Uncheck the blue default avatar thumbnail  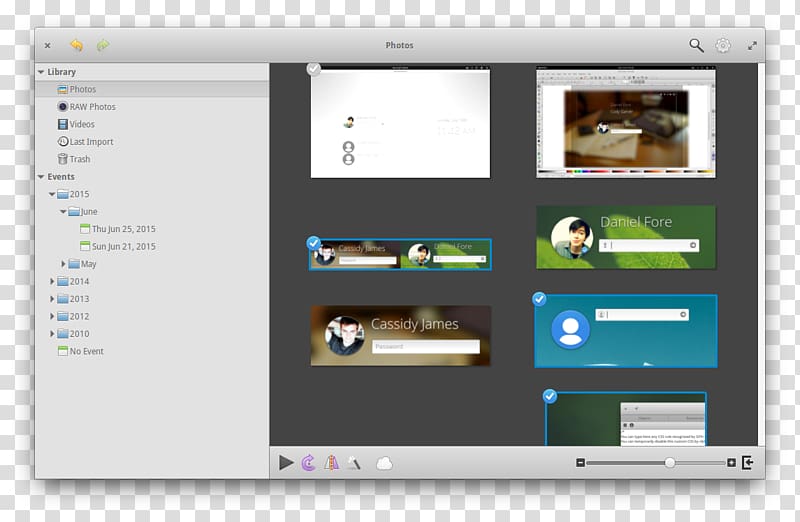pos(539,299)
